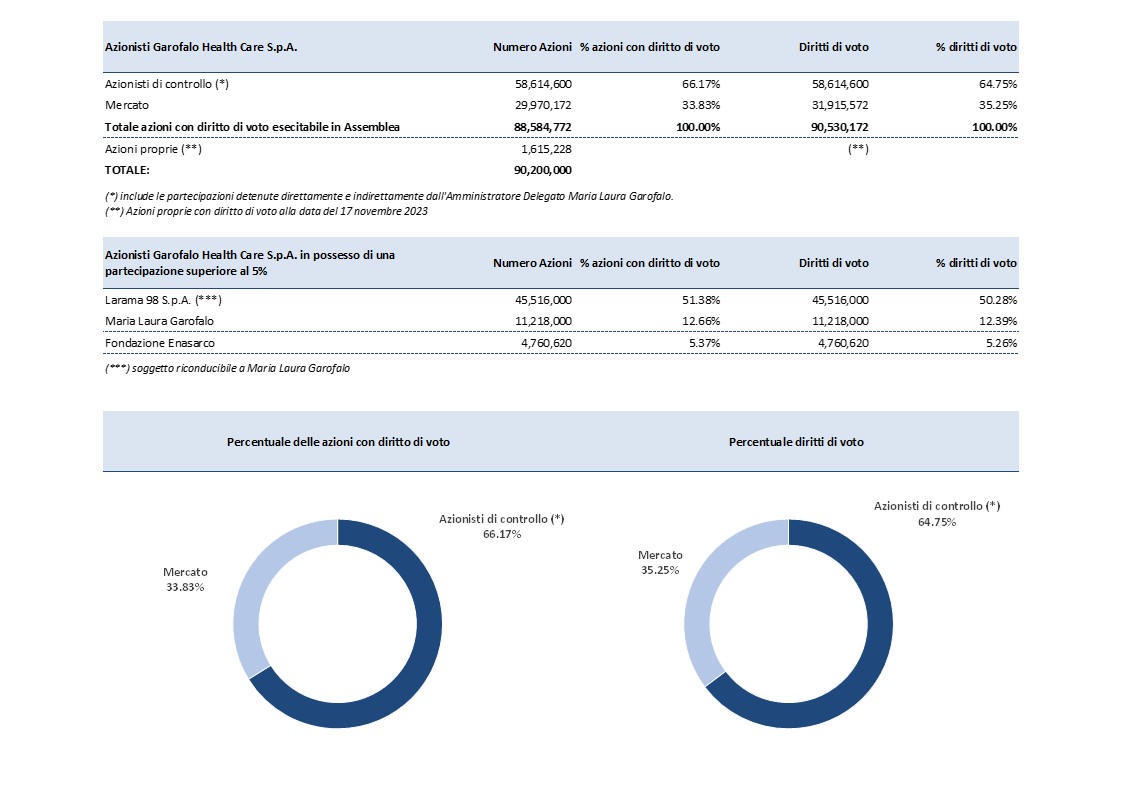Click the 'Numero Azioni' header in first table
1123x794 pixels.
pos(532,47)
